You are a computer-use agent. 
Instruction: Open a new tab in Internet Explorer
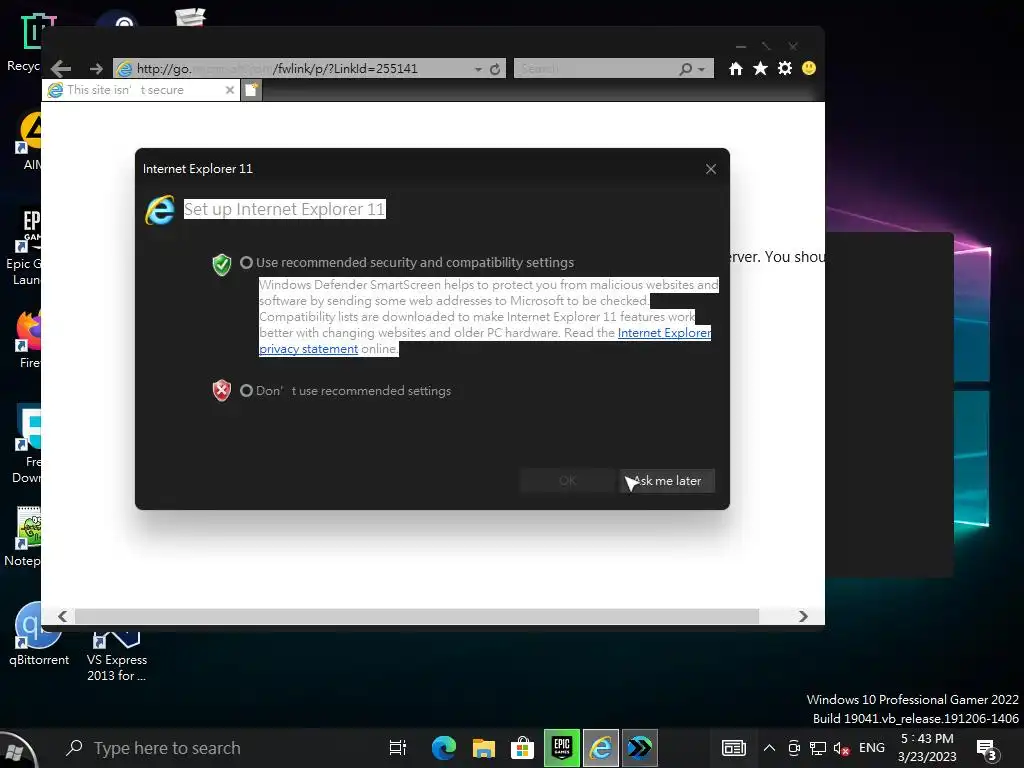tap(251, 90)
